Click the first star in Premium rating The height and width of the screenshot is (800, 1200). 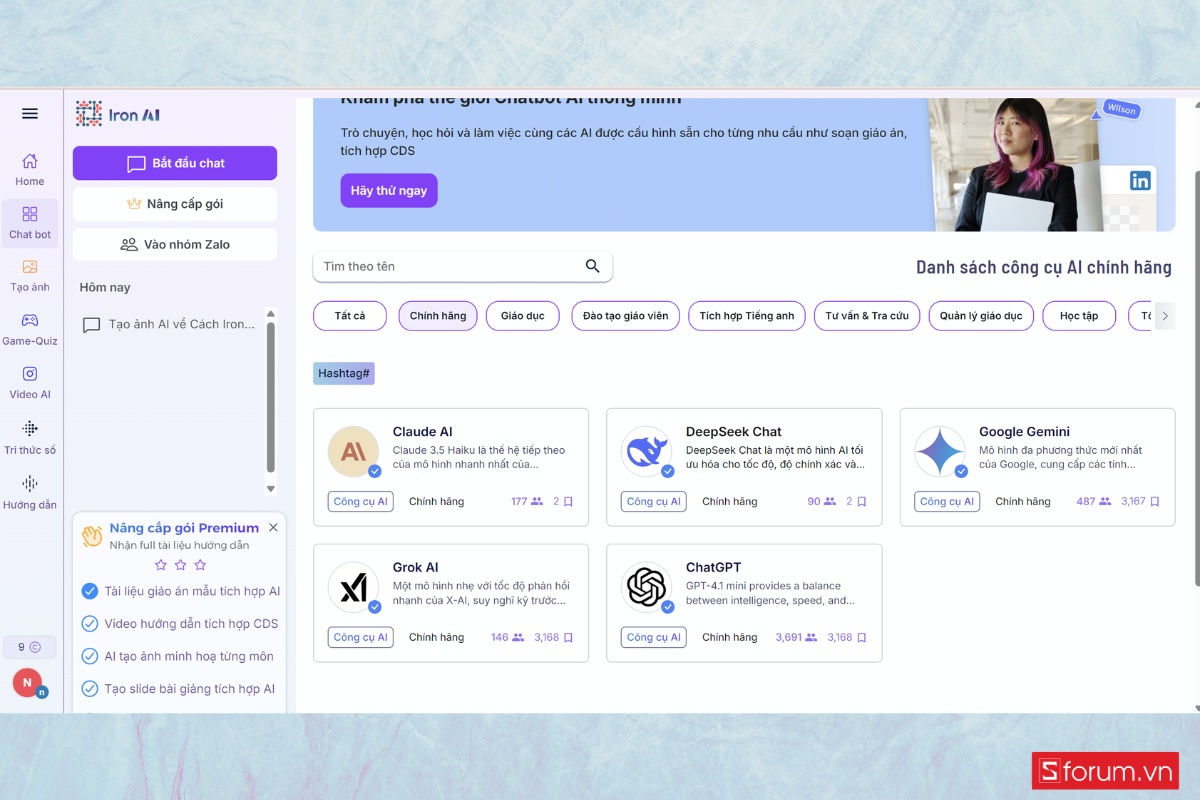tap(161, 565)
